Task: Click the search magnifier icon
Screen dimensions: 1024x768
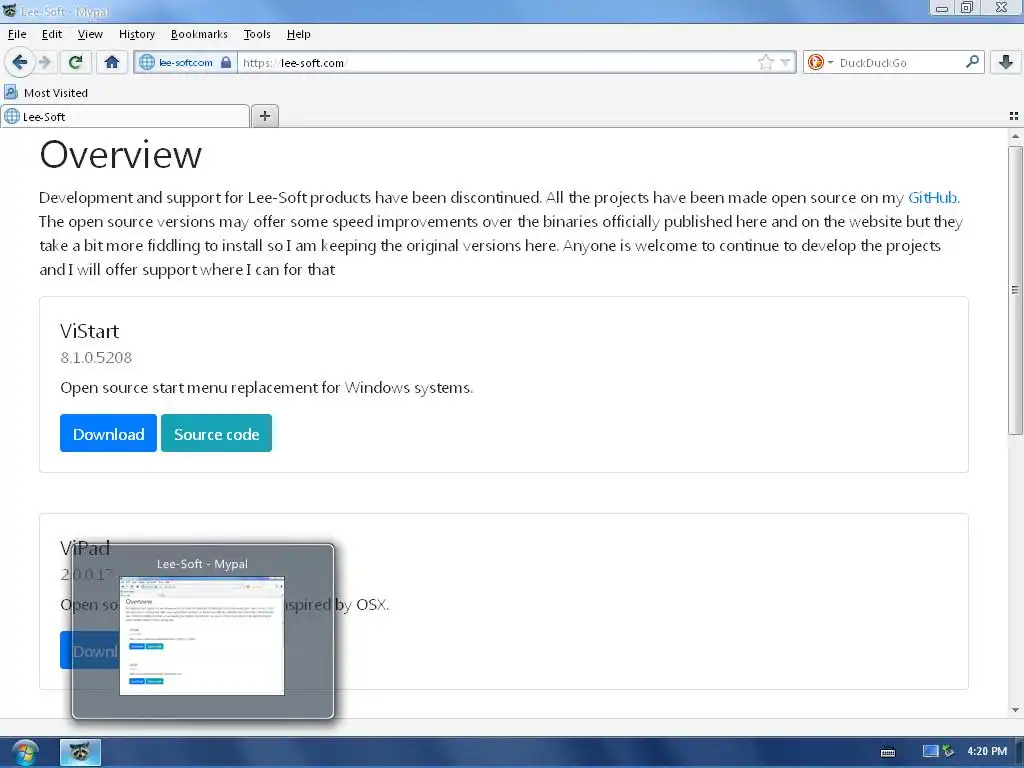Action: click(x=972, y=62)
